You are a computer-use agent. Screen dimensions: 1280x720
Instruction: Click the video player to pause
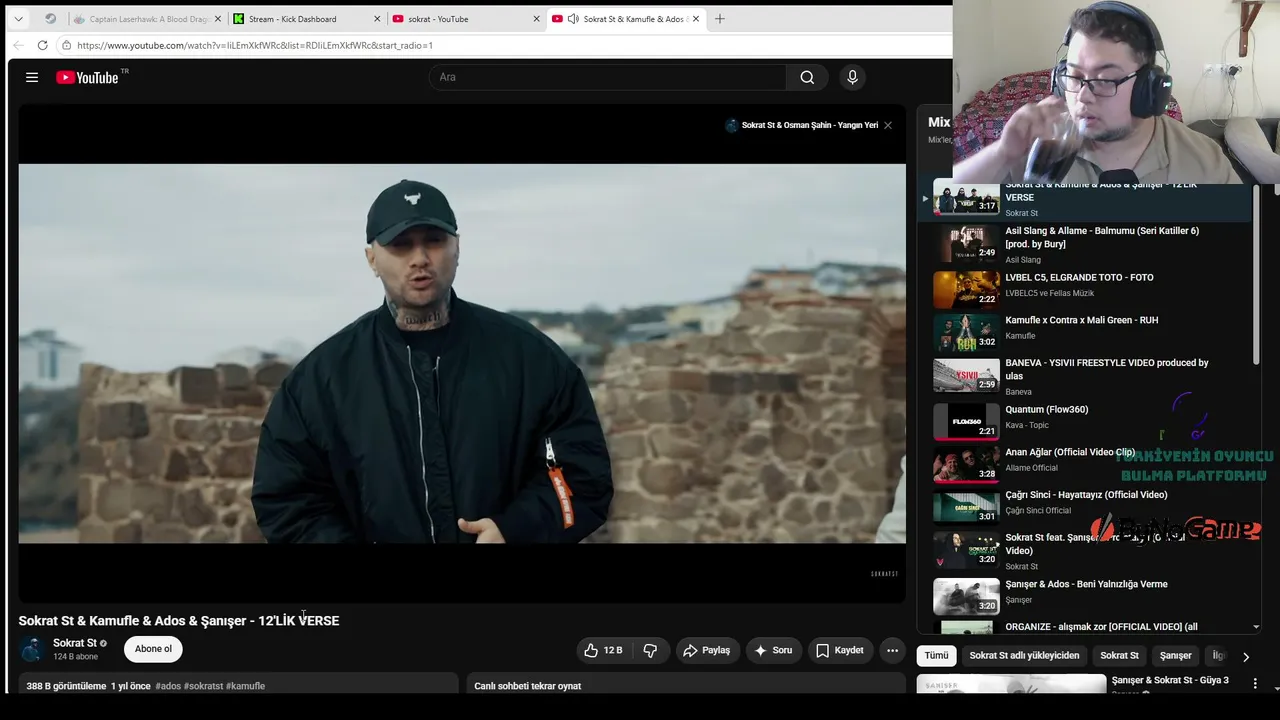462,353
